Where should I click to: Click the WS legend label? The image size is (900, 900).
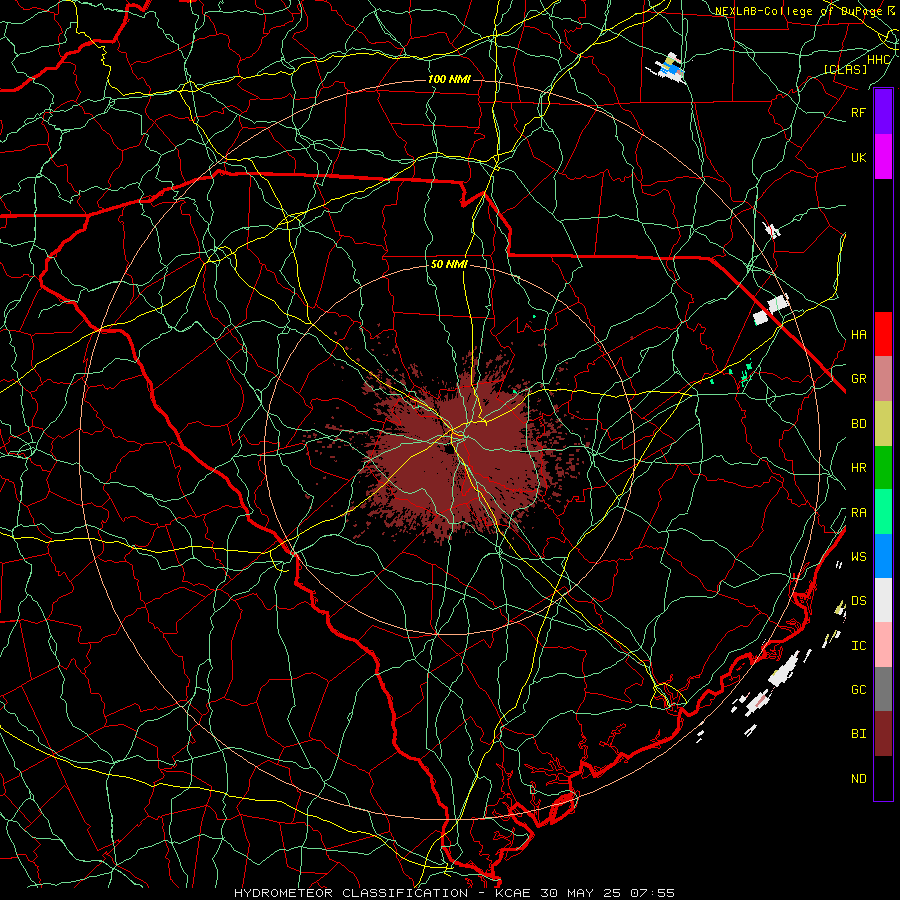coord(858,557)
